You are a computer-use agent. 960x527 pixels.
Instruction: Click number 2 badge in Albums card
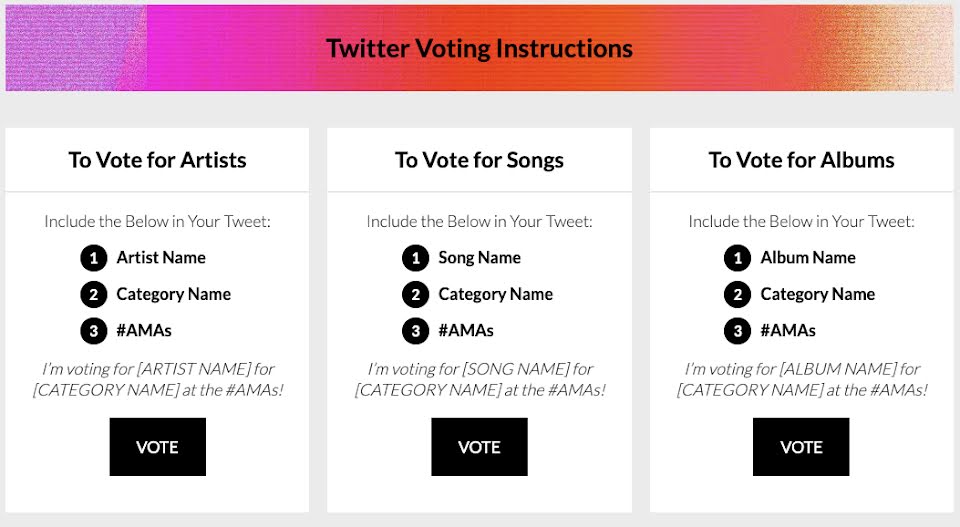tap(738, 295)
